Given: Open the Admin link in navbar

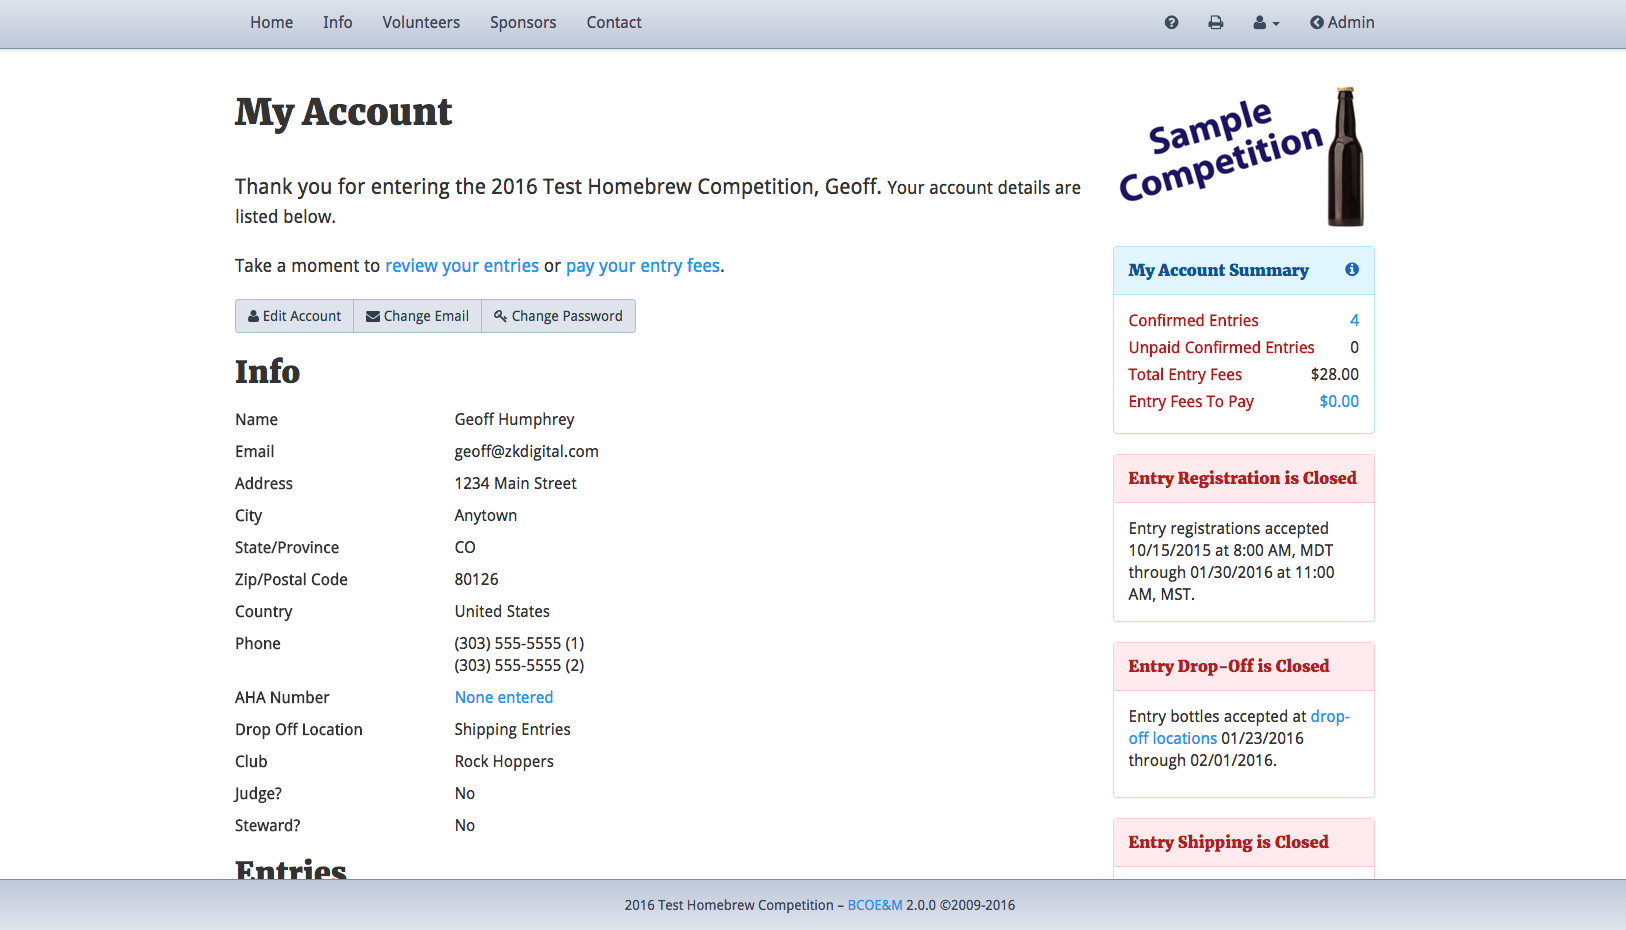Looking at the screenshot, I should coord(1342,22).
